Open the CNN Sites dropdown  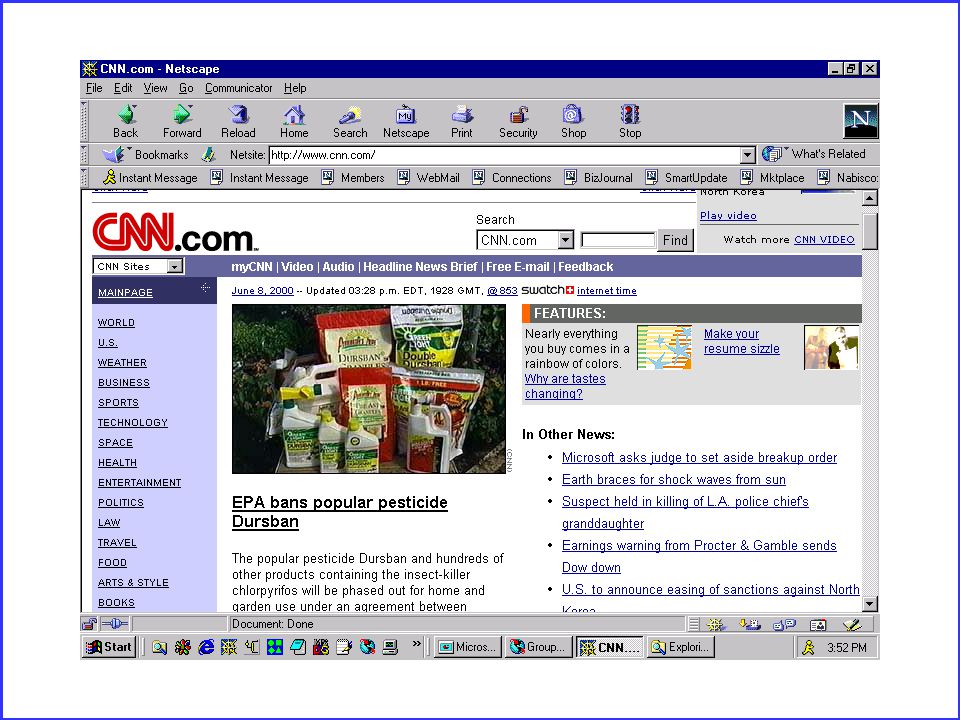coord(174,266)
